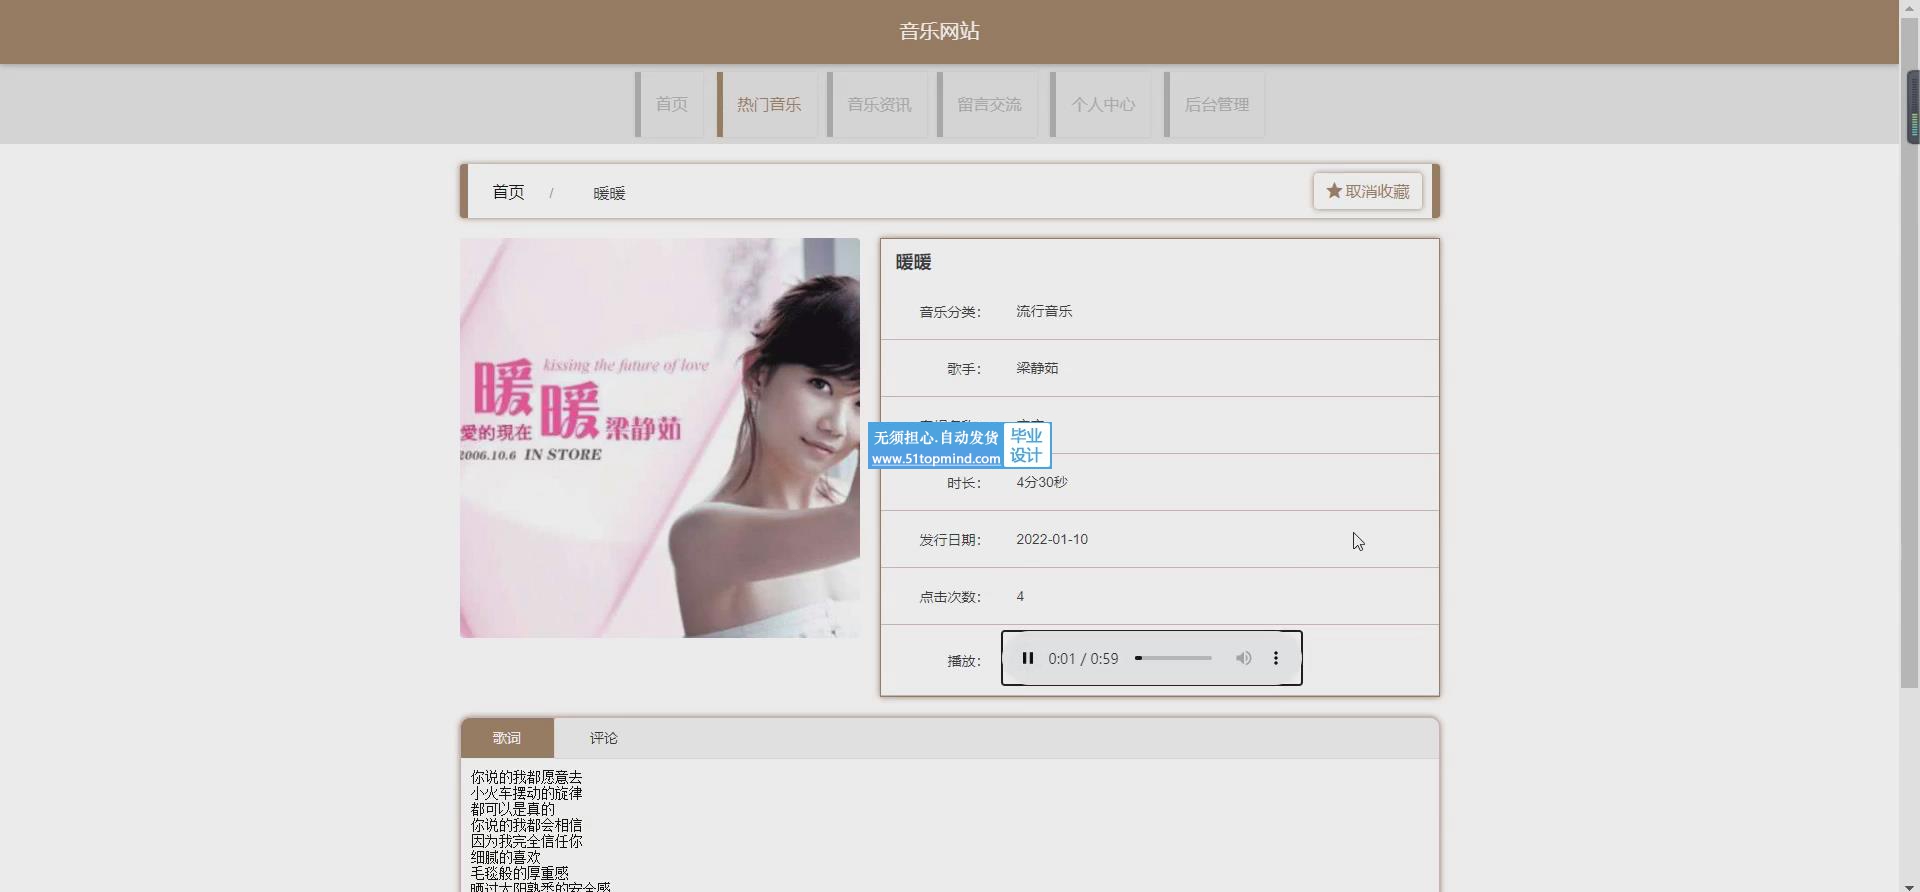Viewport: 1920px width, 892px height.
Task: Open the 留言交流 navigation item
Action: [988, 104]
